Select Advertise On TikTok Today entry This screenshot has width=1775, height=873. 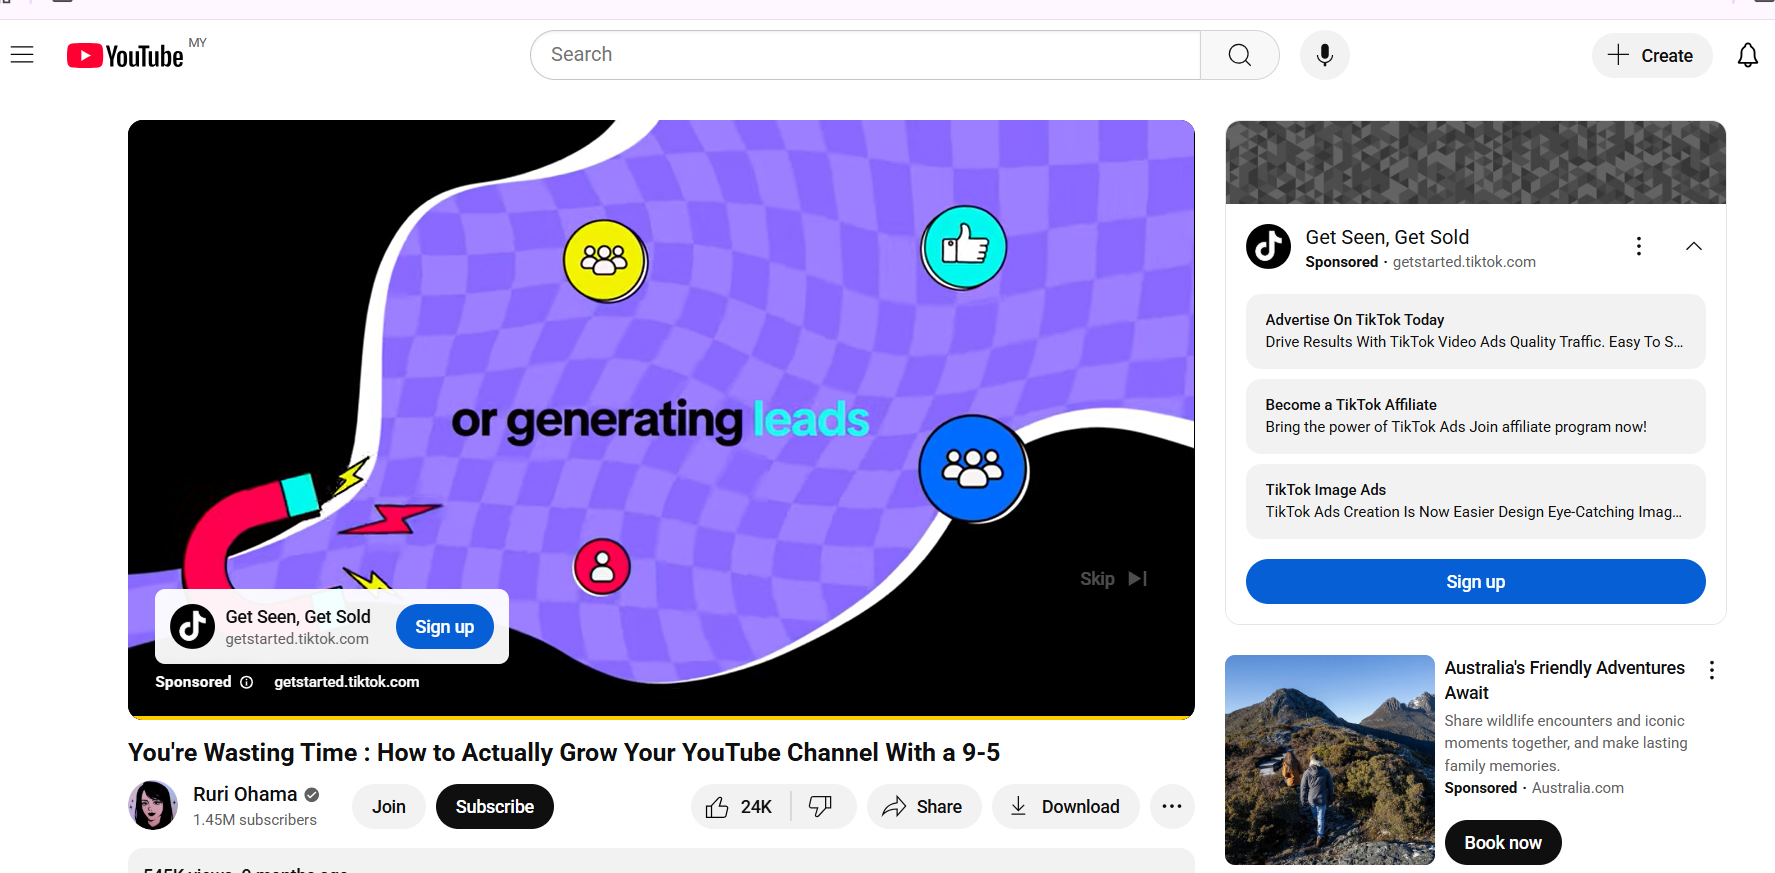click(1474, 331)
